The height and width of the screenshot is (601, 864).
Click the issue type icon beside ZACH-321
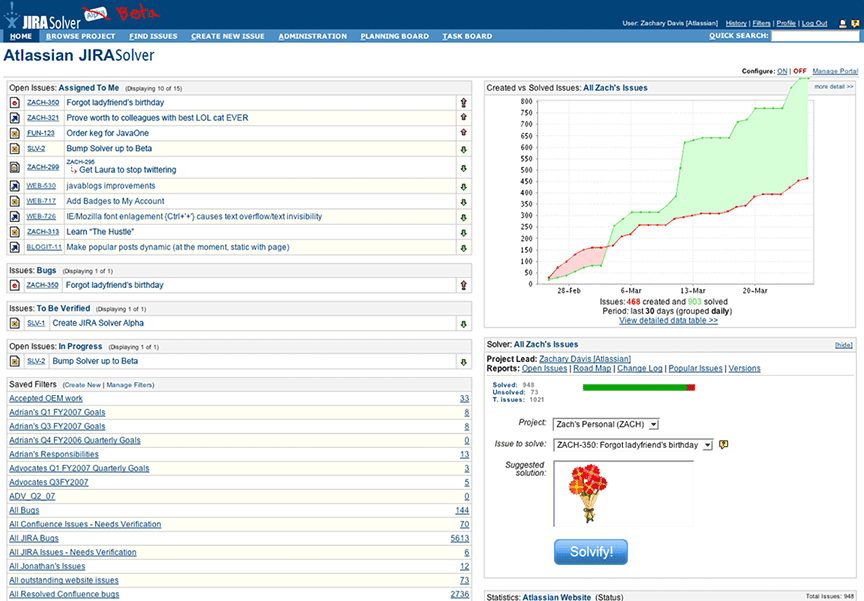(x=15, y=117)
